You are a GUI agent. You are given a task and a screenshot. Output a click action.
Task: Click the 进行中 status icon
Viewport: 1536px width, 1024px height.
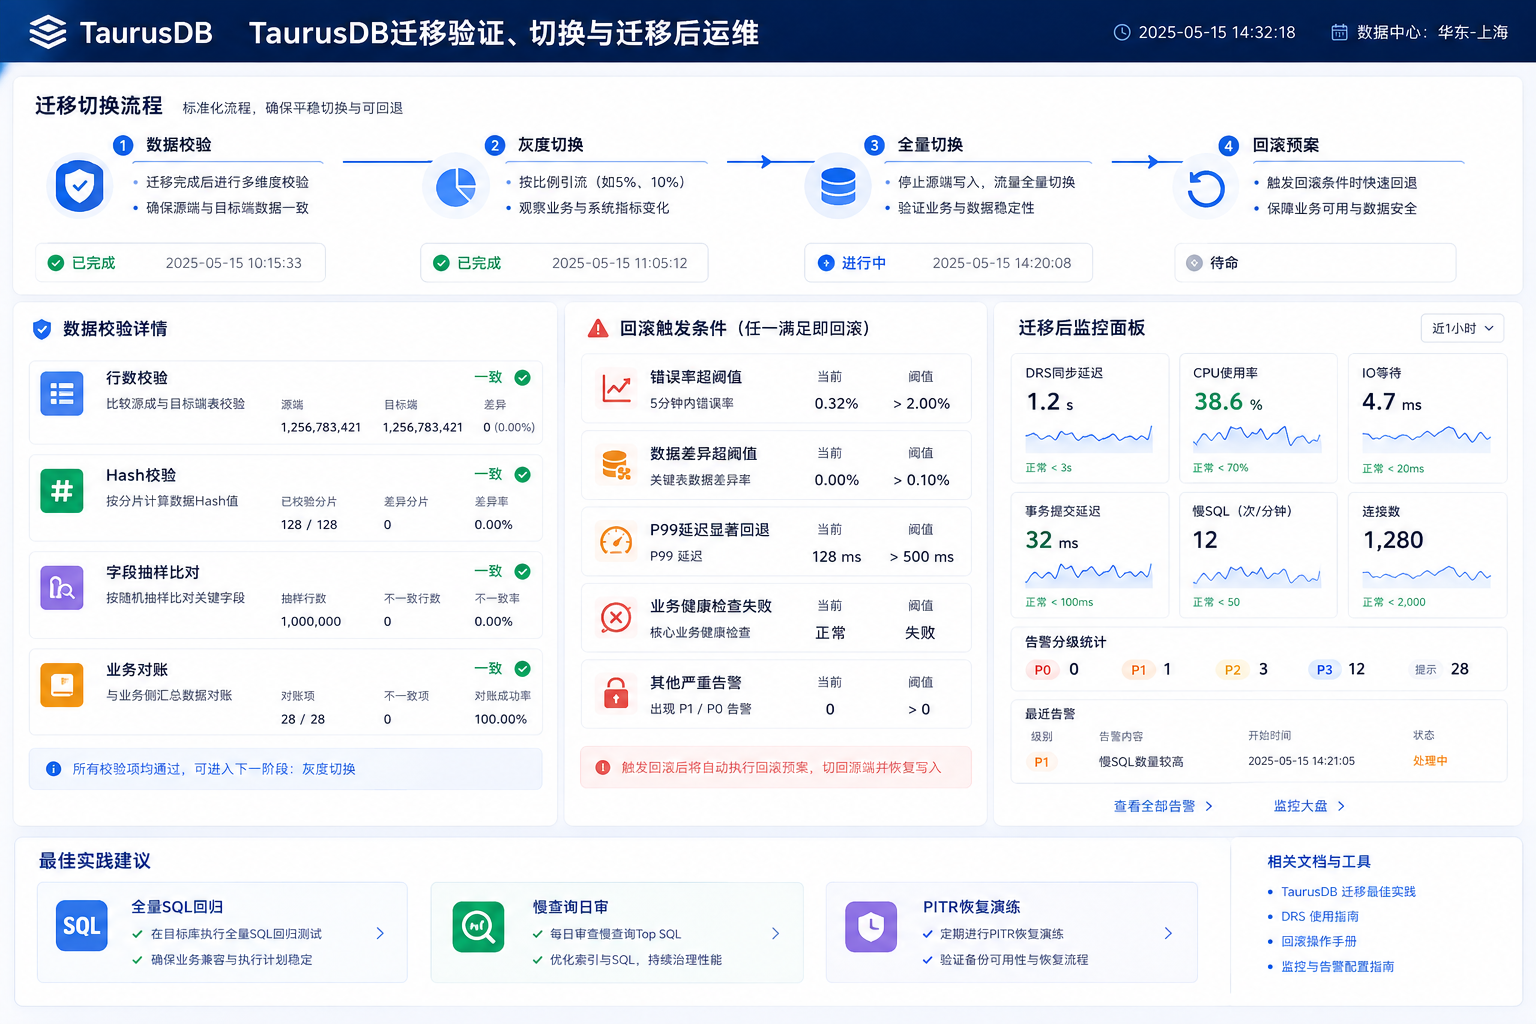point(826,263)
